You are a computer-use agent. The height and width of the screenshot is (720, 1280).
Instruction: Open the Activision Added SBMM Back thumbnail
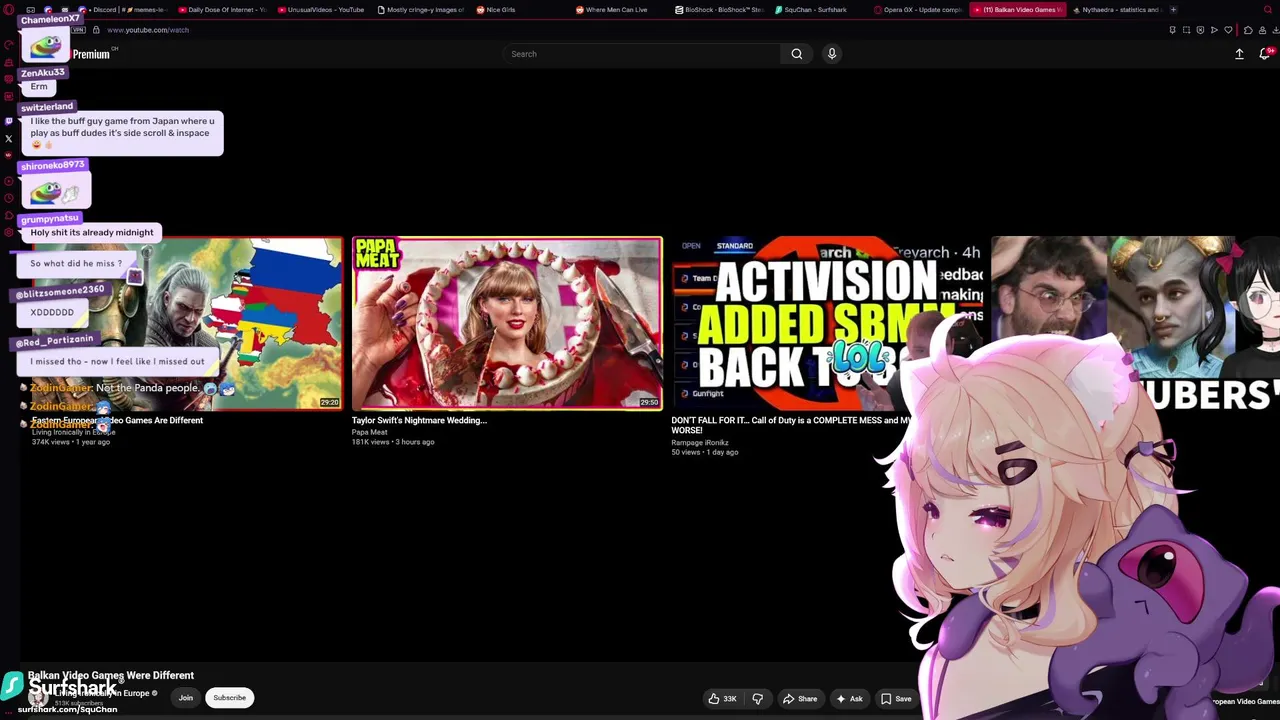[826, 323]
